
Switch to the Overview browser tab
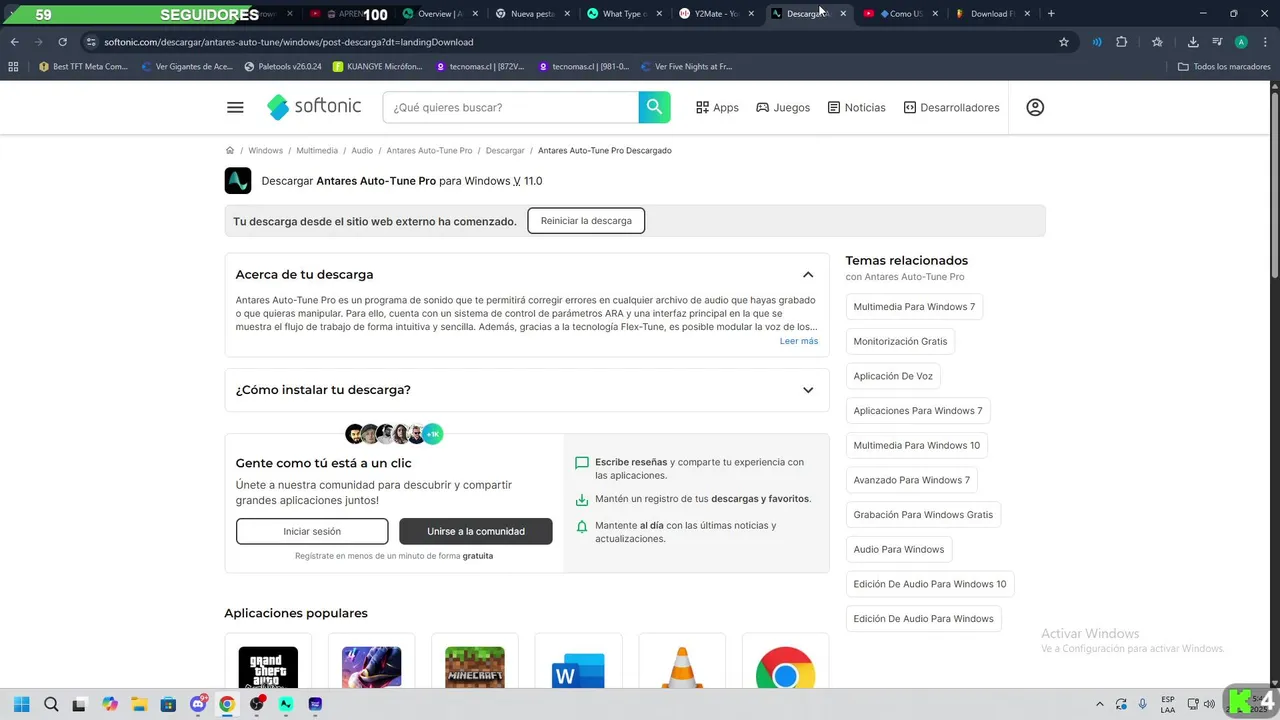pos(440,14)
